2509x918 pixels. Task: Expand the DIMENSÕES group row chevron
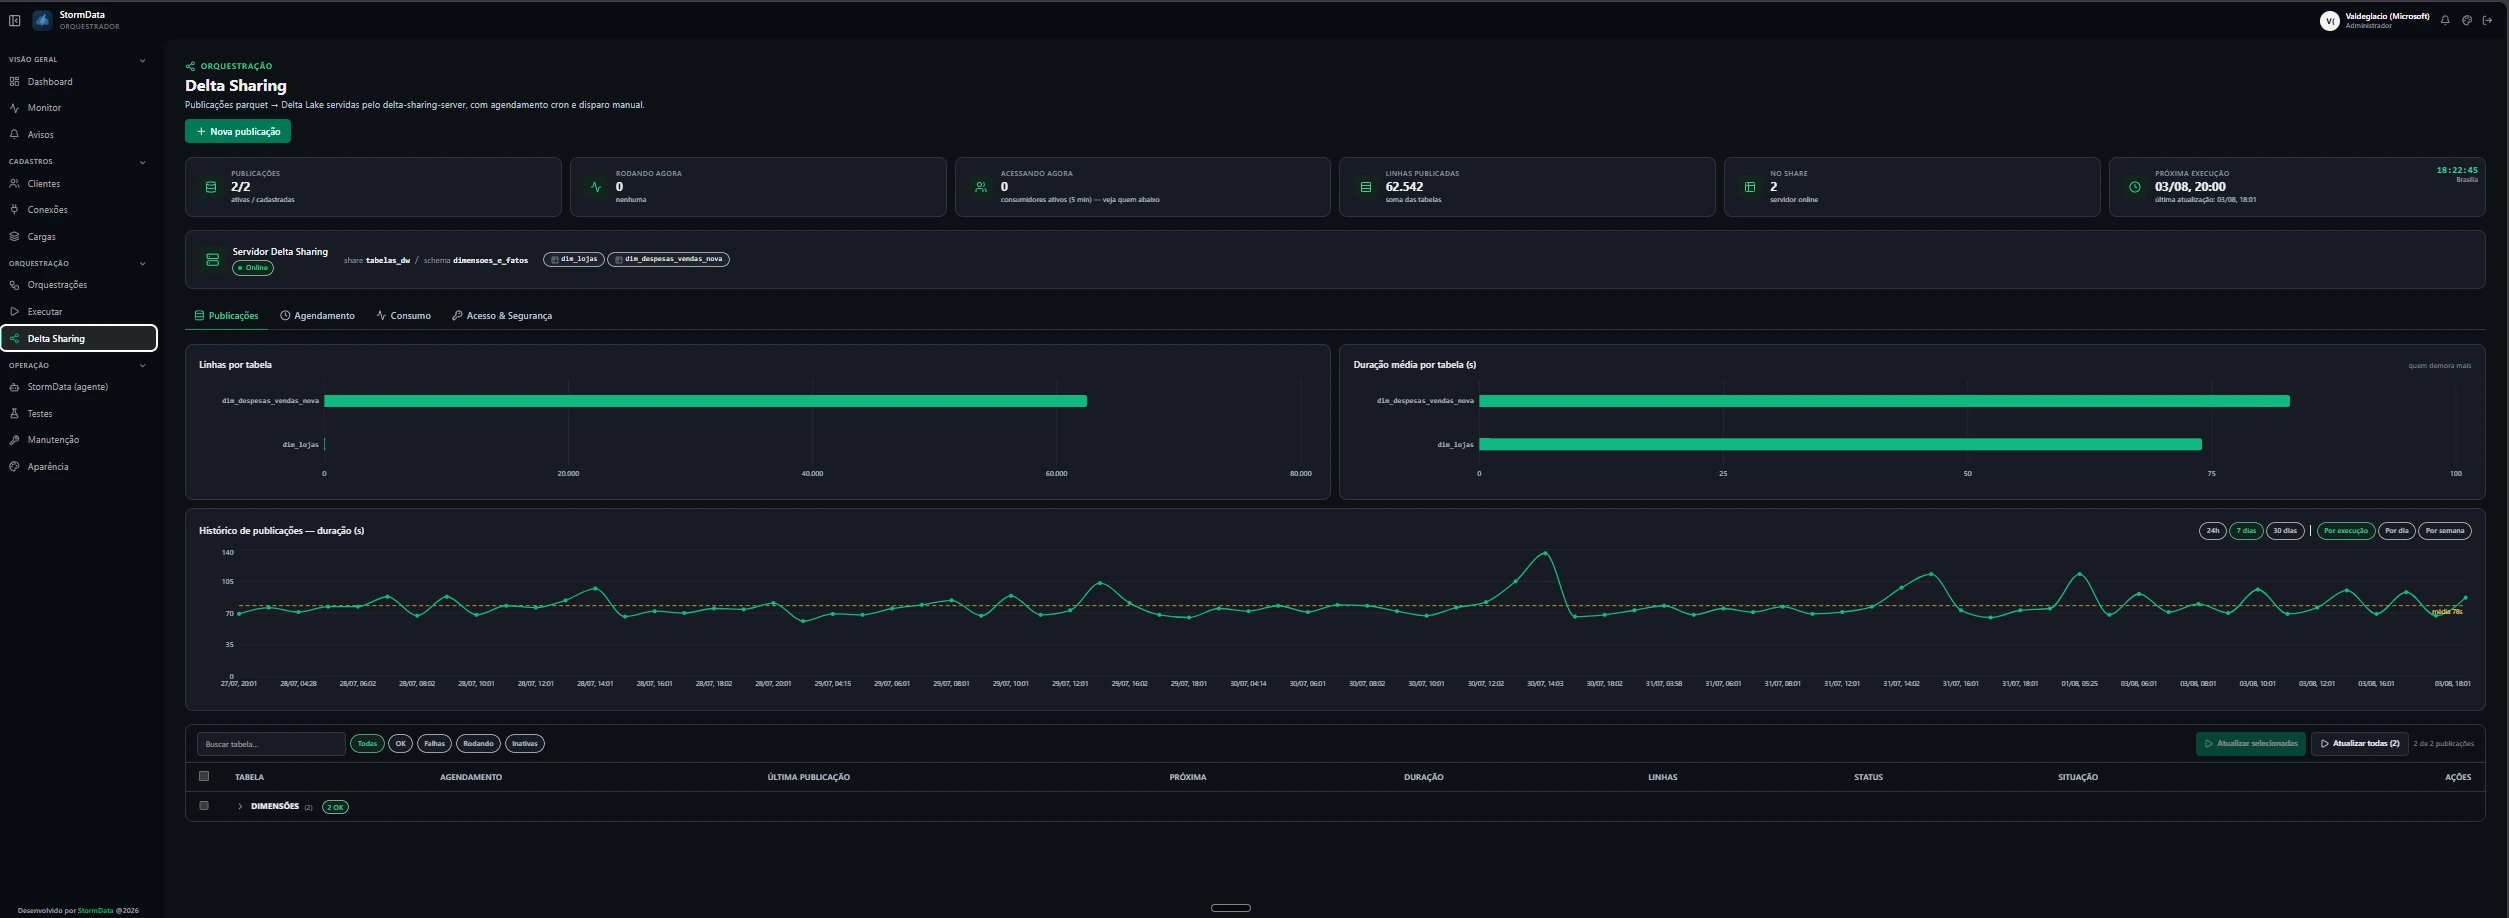pyautogui.click(x=240, y=807)
